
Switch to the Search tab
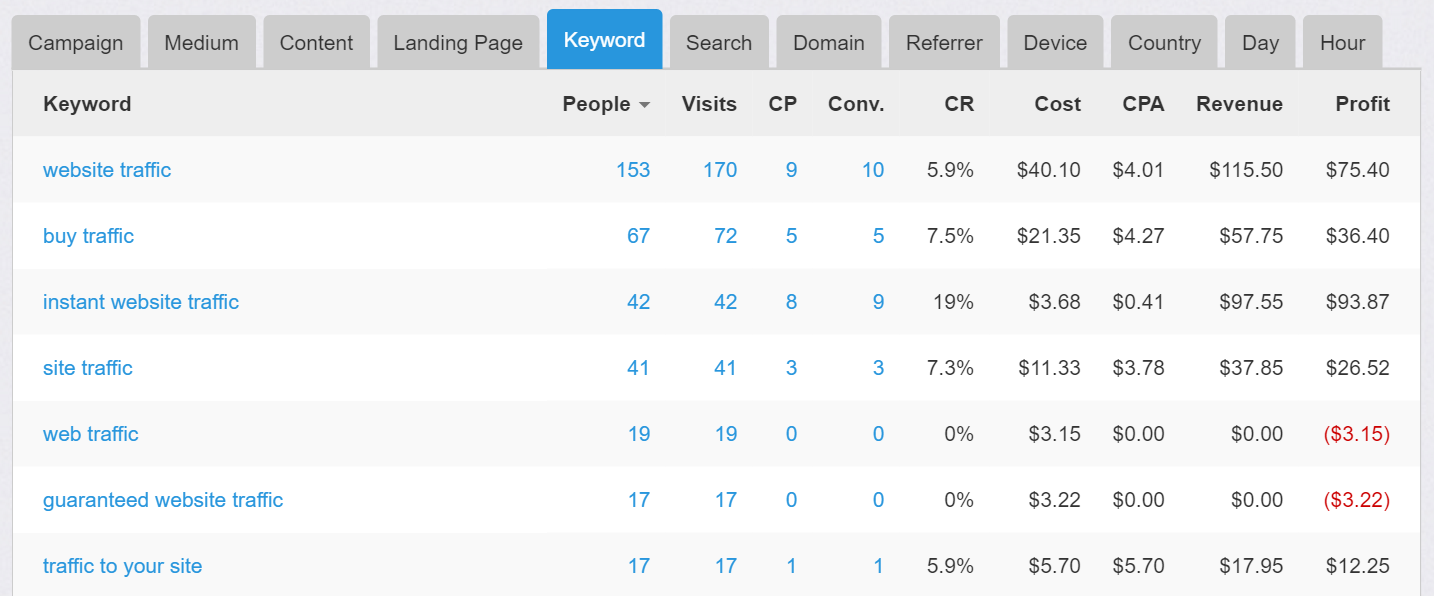719,43
